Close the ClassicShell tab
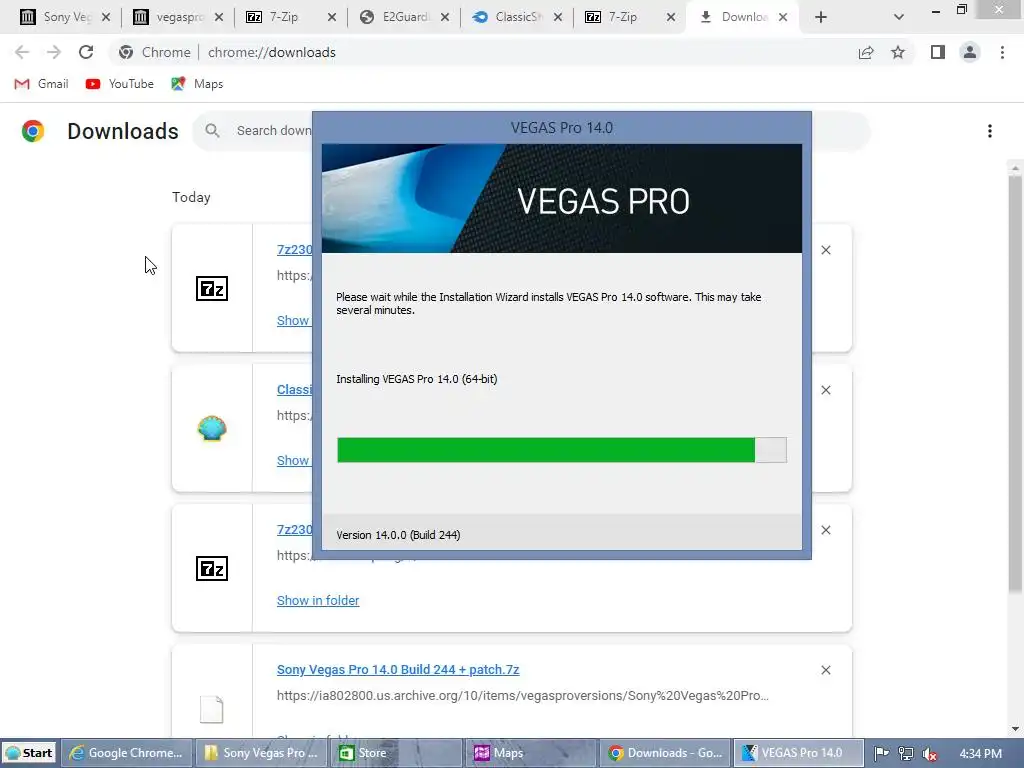The width and height of the screenshot is (1024, 768). pyautogui.click(x=558, y=18)
